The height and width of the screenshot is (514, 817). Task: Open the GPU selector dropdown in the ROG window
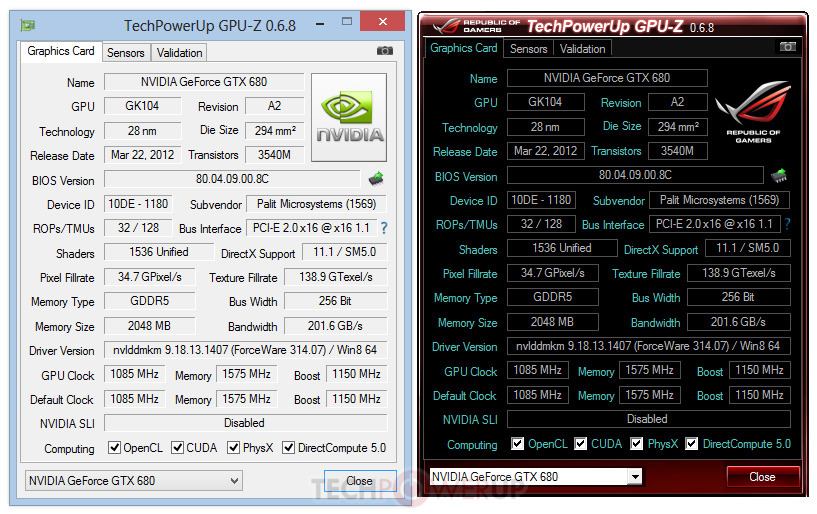(536, 476)
